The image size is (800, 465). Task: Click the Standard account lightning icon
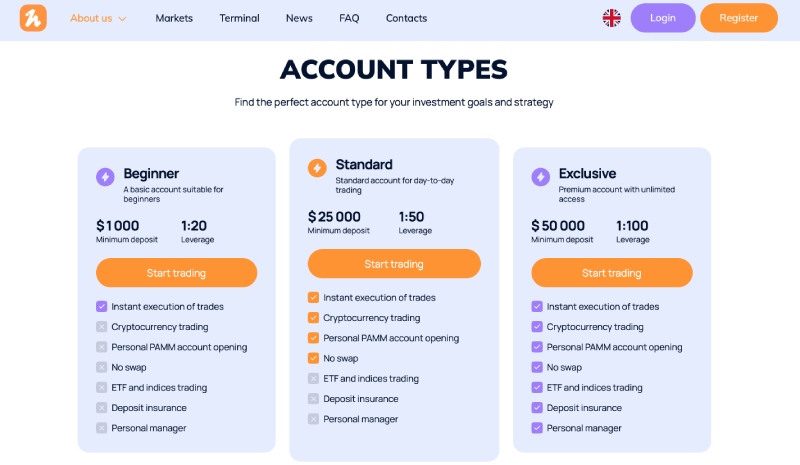pyautogui.click(x=317, y=168)
